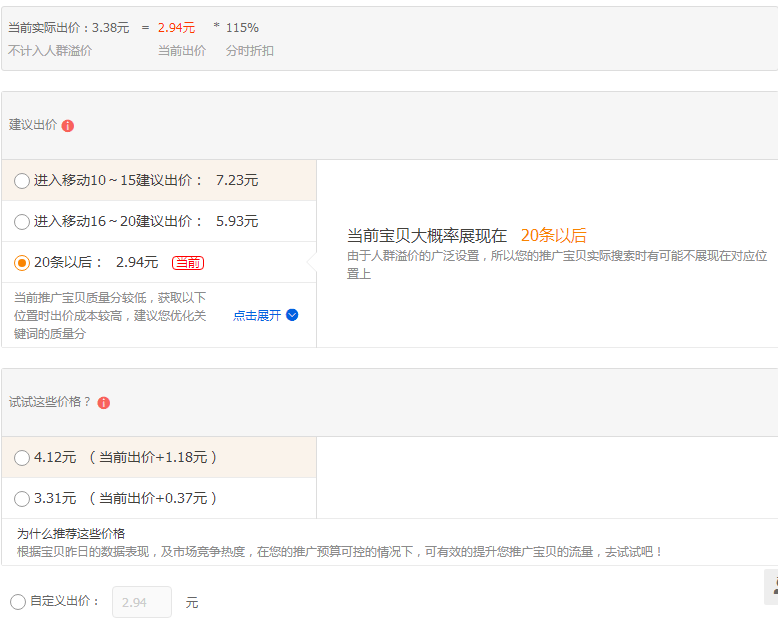Click the 试试这些价格？ section header
The height and width of the screenshot is (635, 778).
point(50,402)
